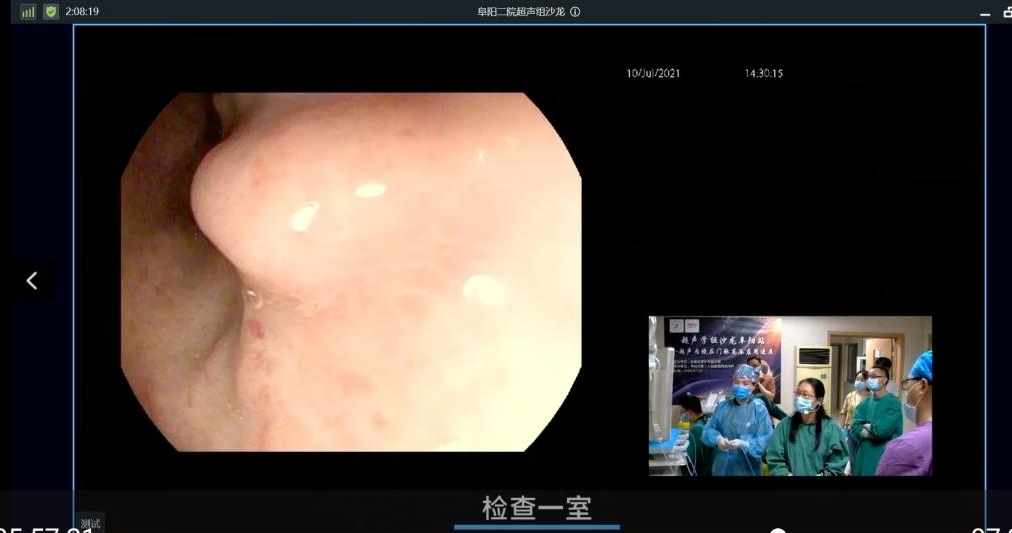Open meeting info icon beside title

coord(575,12)
